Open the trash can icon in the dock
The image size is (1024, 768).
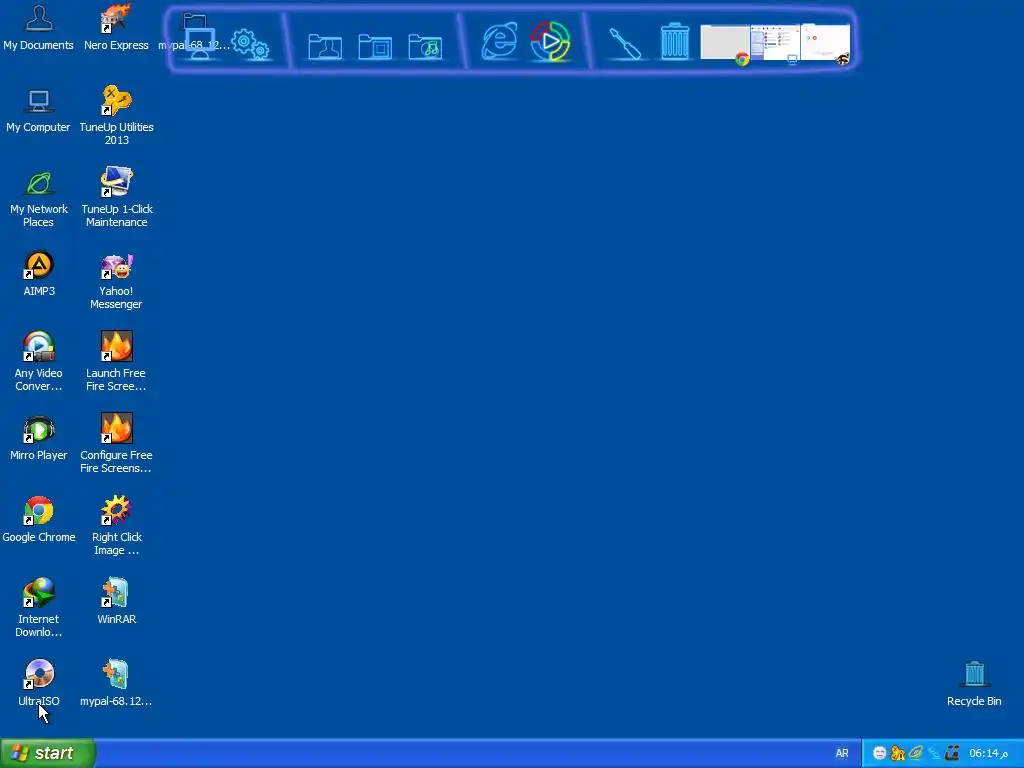point(675,42)
